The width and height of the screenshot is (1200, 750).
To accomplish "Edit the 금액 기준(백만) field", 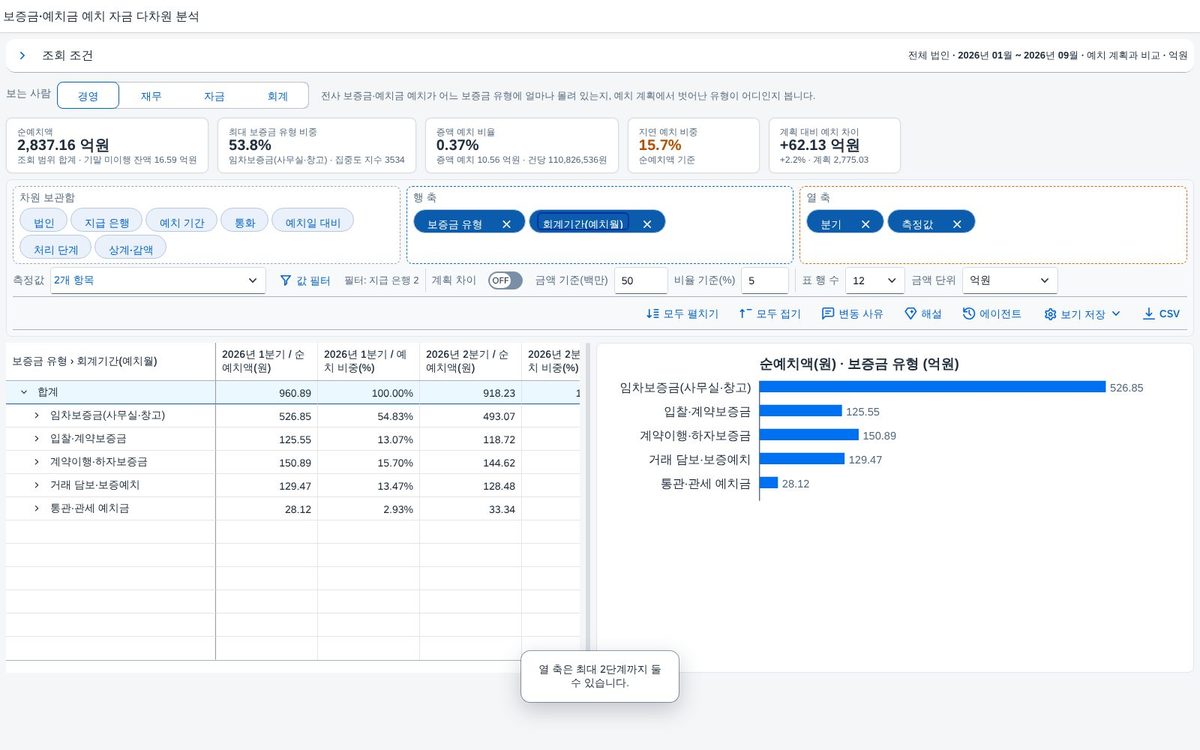I will click(641, 281).
